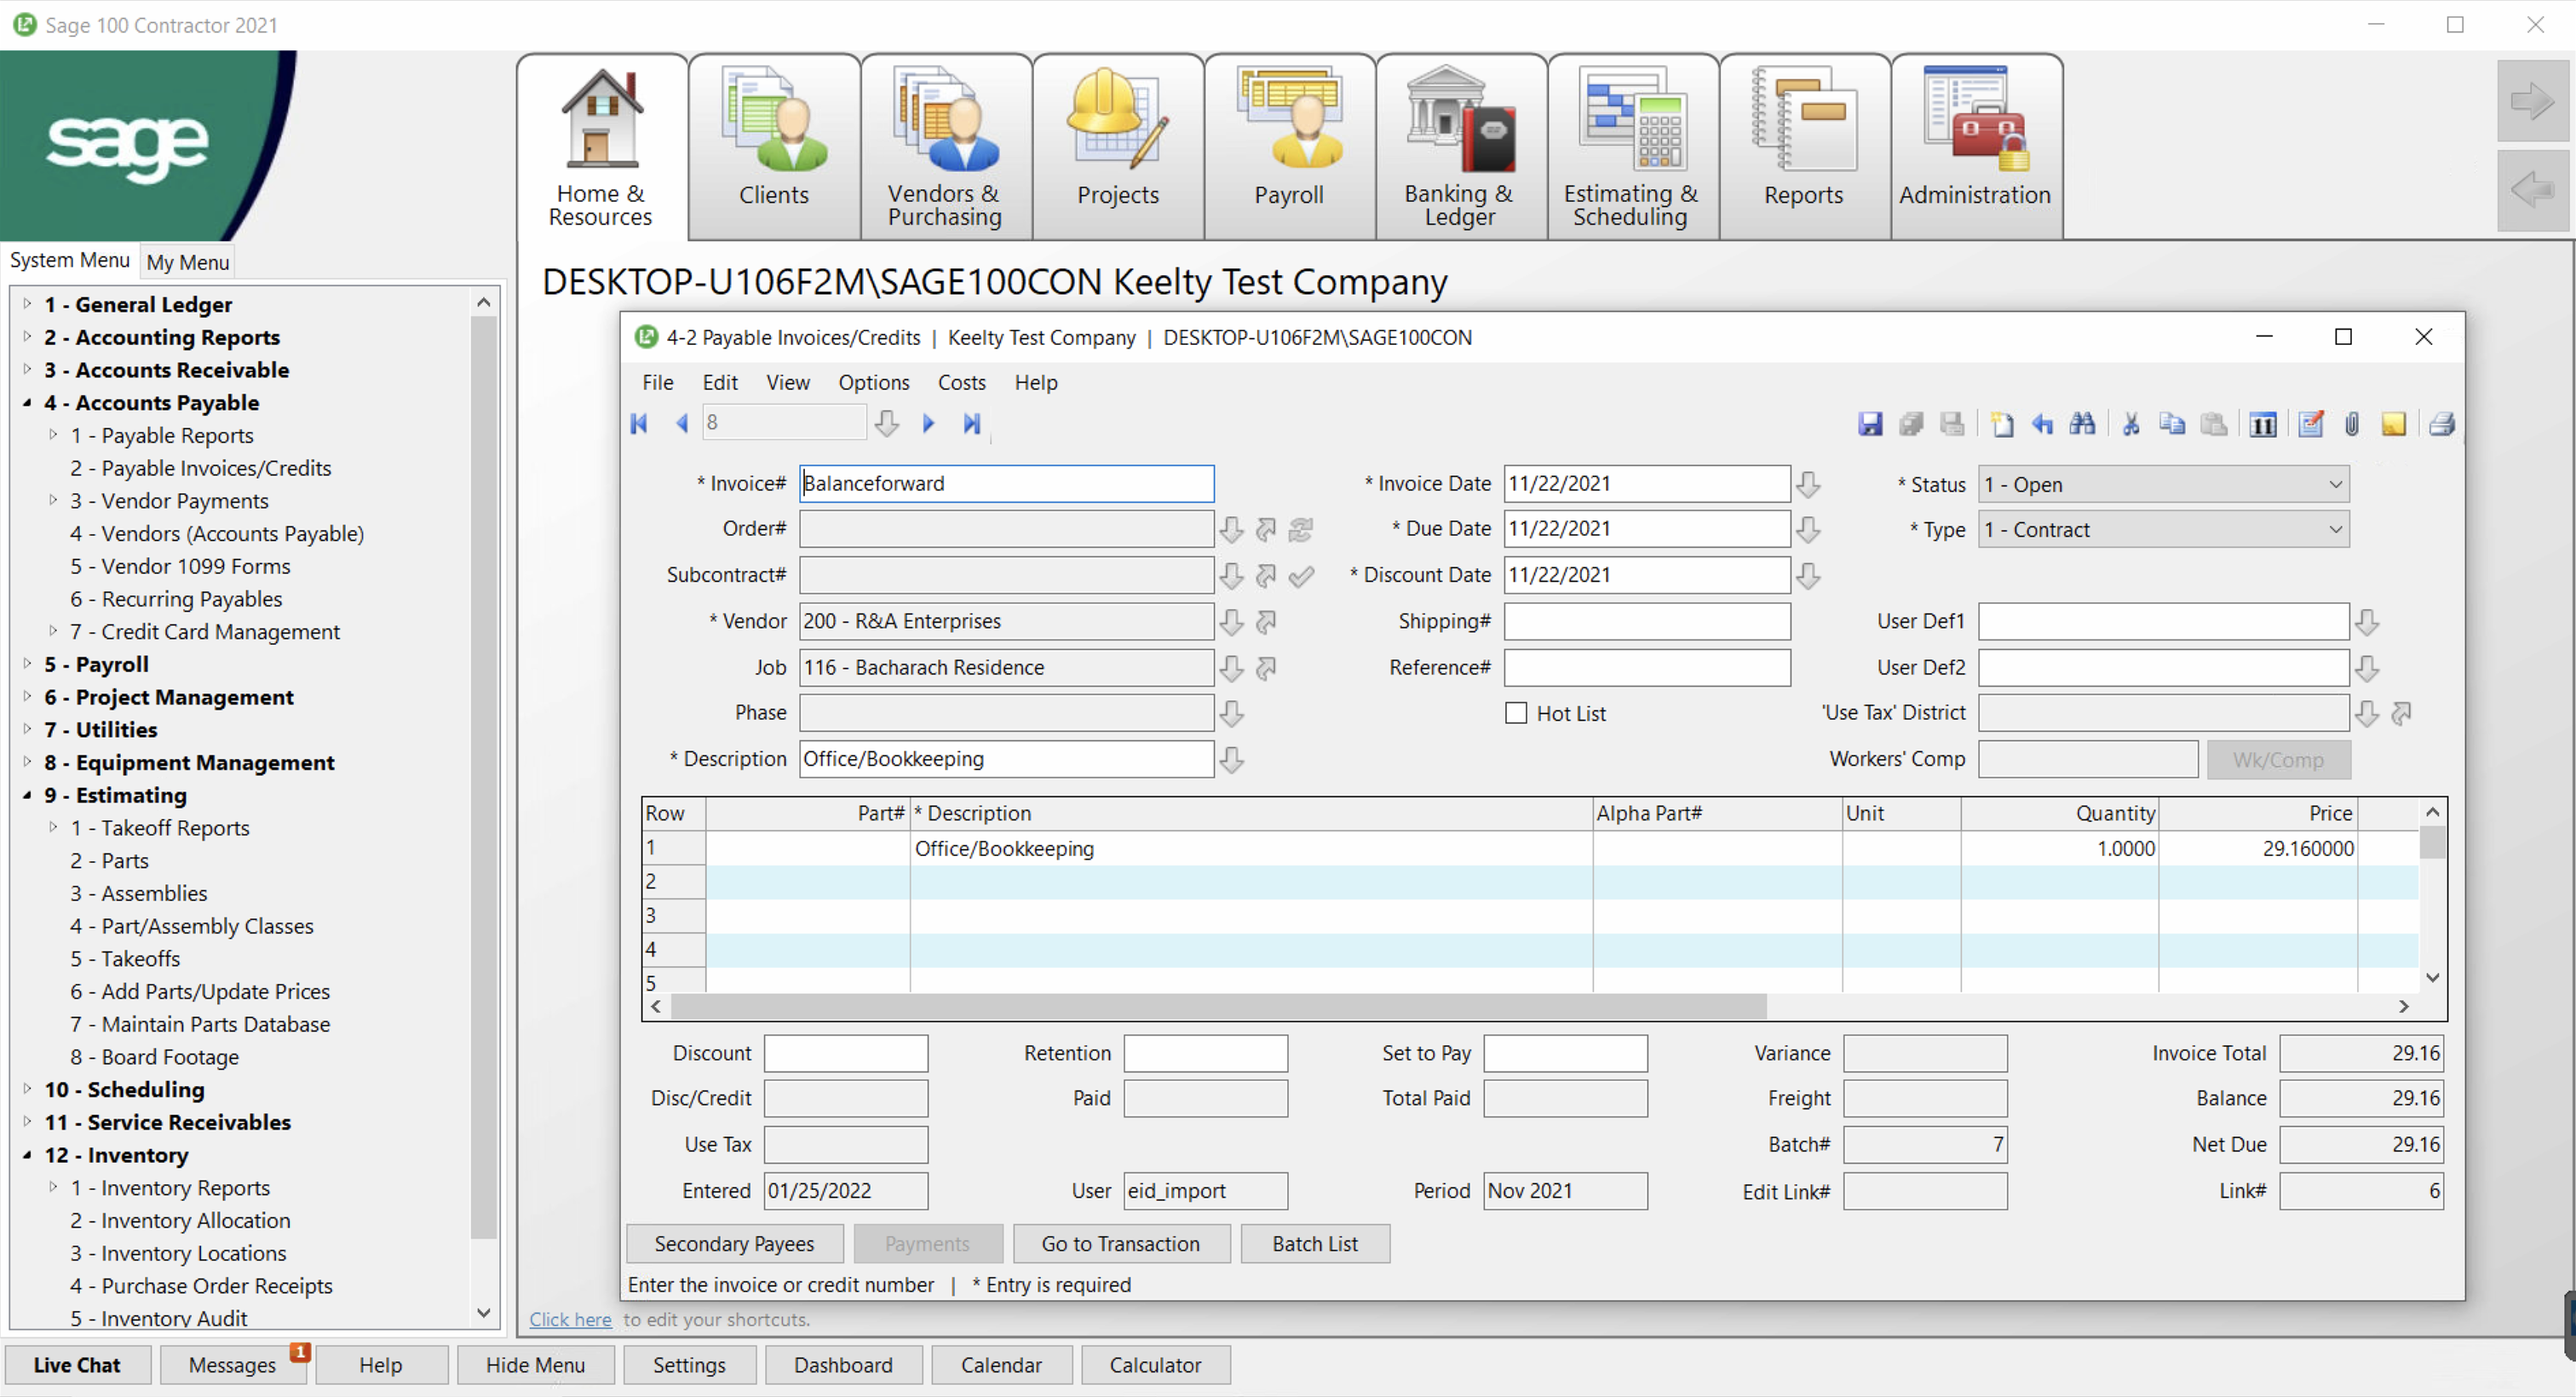Expand the Payroll tree node

(x=27, y=664)
